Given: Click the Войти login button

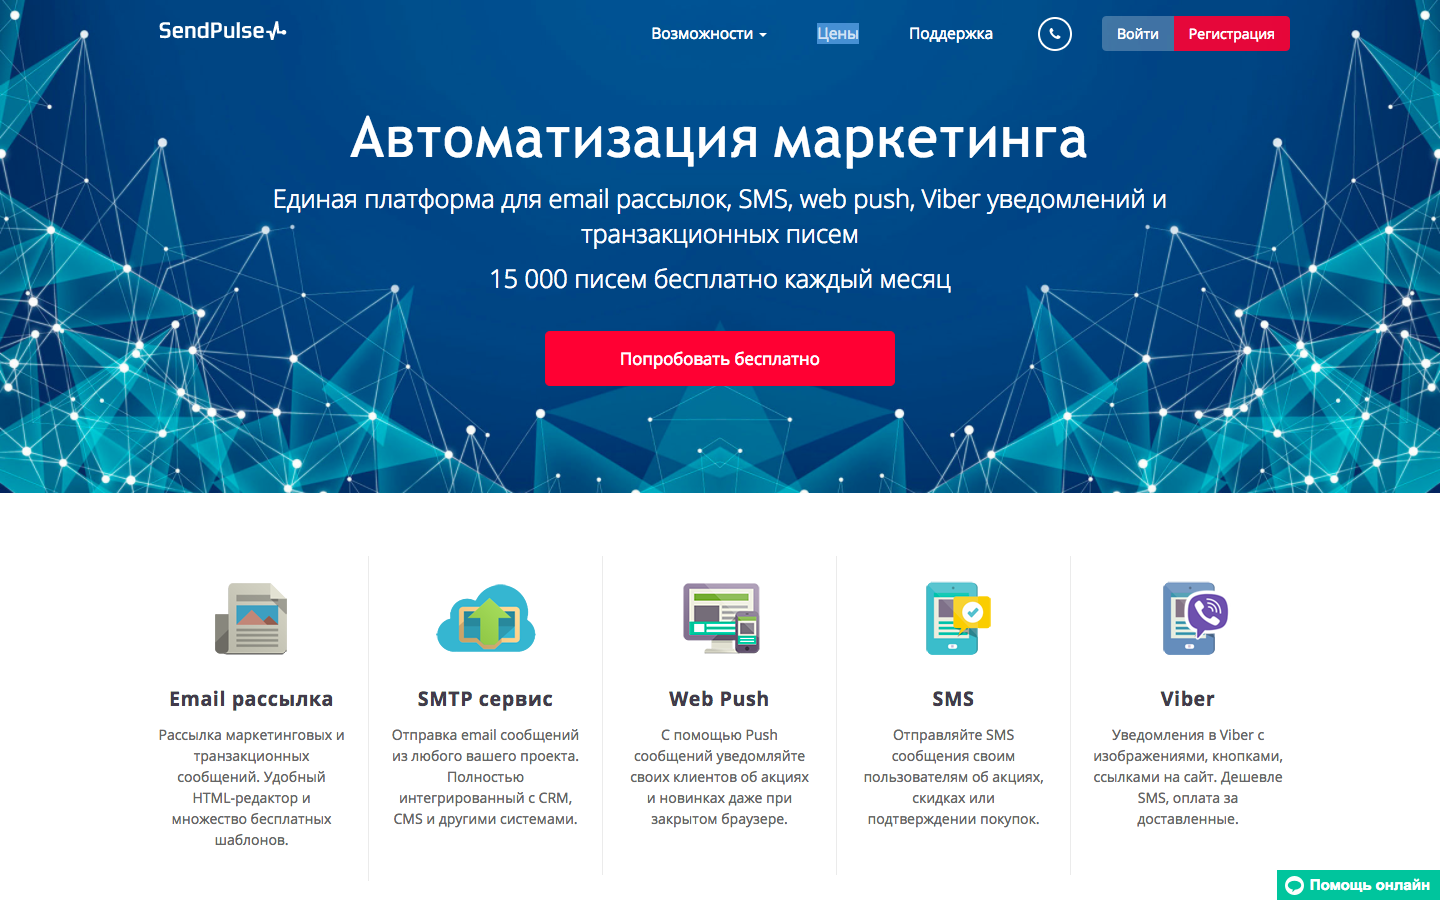Looking at the screenshot, I should [1138, 34].
